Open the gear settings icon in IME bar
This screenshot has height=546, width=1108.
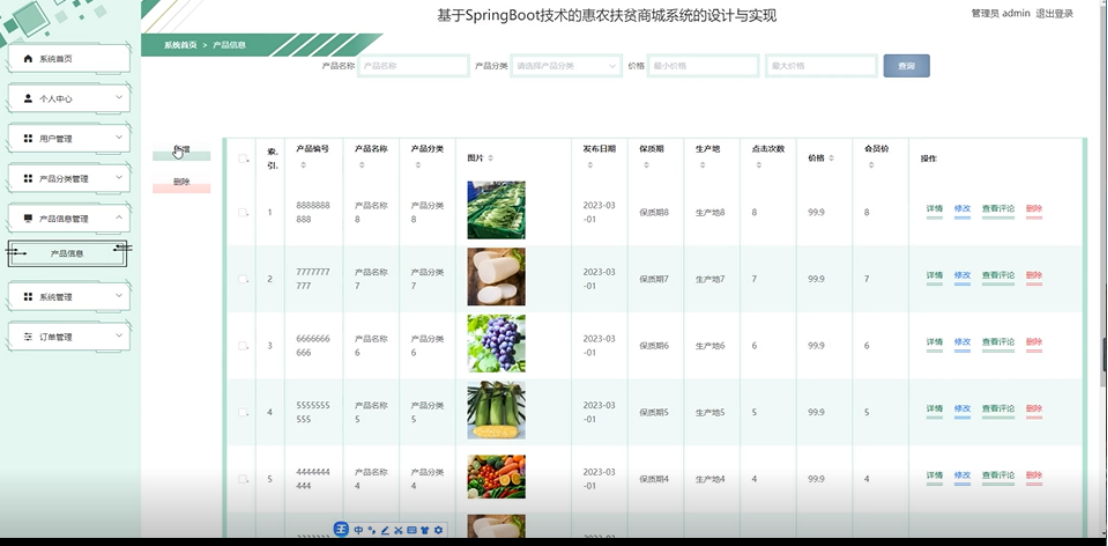coord(438,530)
